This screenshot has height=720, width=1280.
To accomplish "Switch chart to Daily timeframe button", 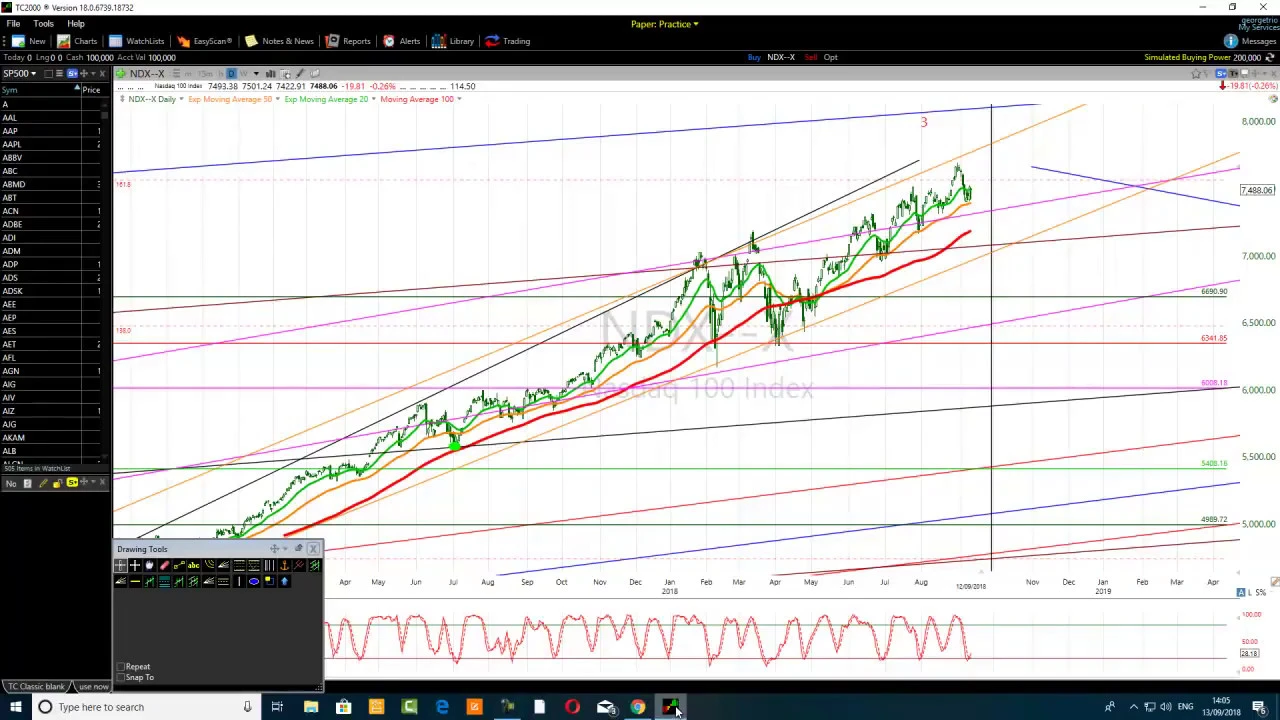I will click(x=231, y=73).
